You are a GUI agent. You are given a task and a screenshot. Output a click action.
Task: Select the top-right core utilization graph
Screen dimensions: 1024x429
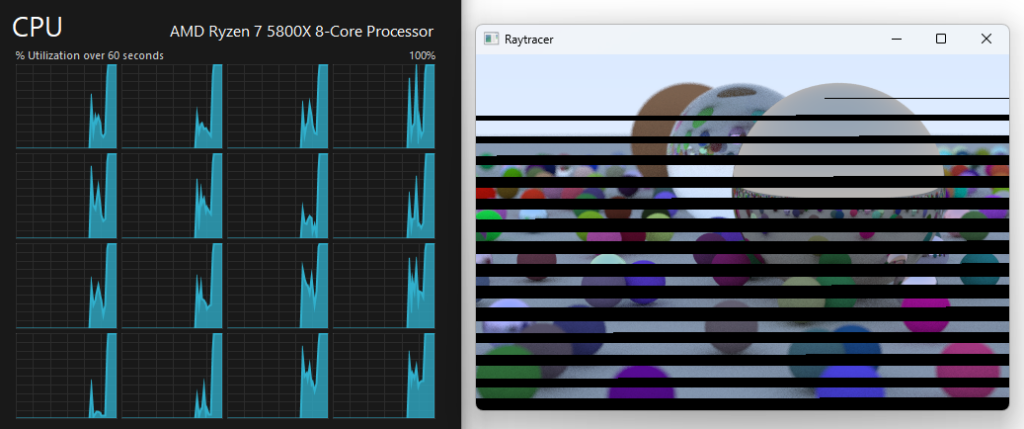(x=384, y=106)
